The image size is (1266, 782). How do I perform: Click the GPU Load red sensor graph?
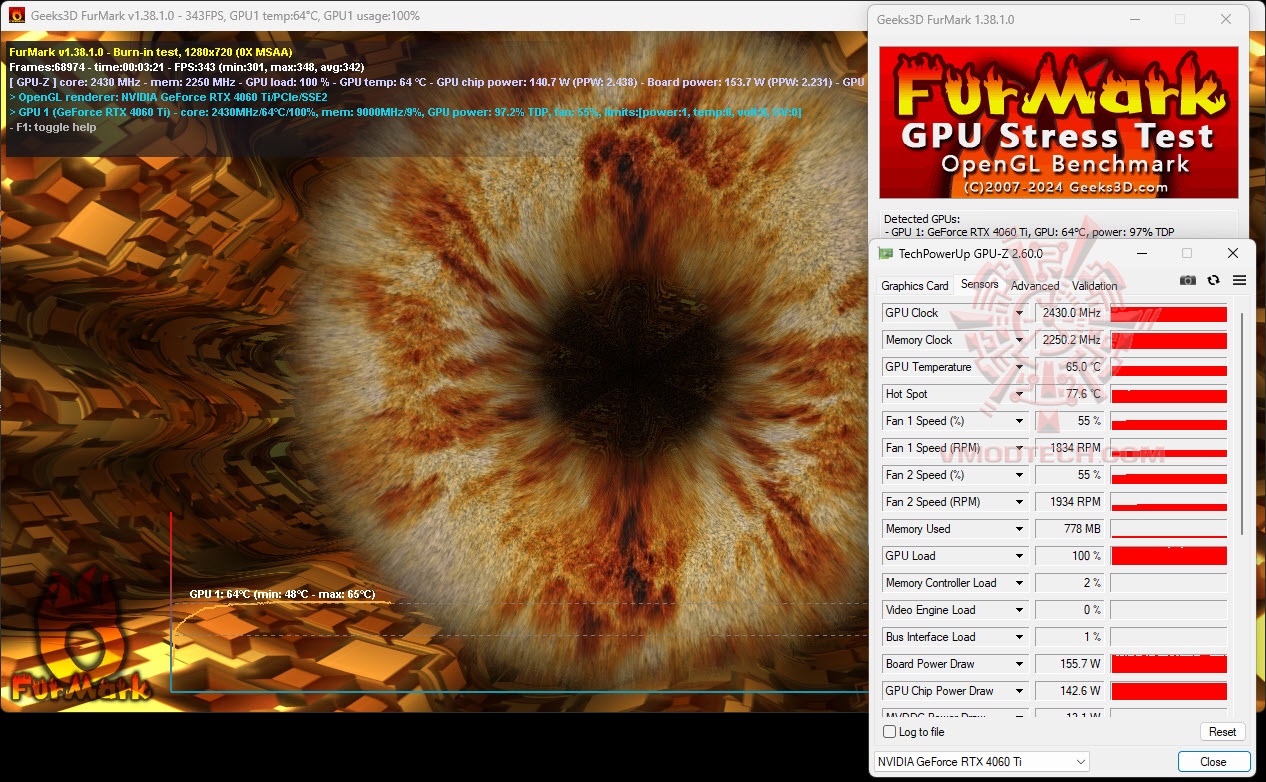pyautogui.click(x=1169, y=556)
